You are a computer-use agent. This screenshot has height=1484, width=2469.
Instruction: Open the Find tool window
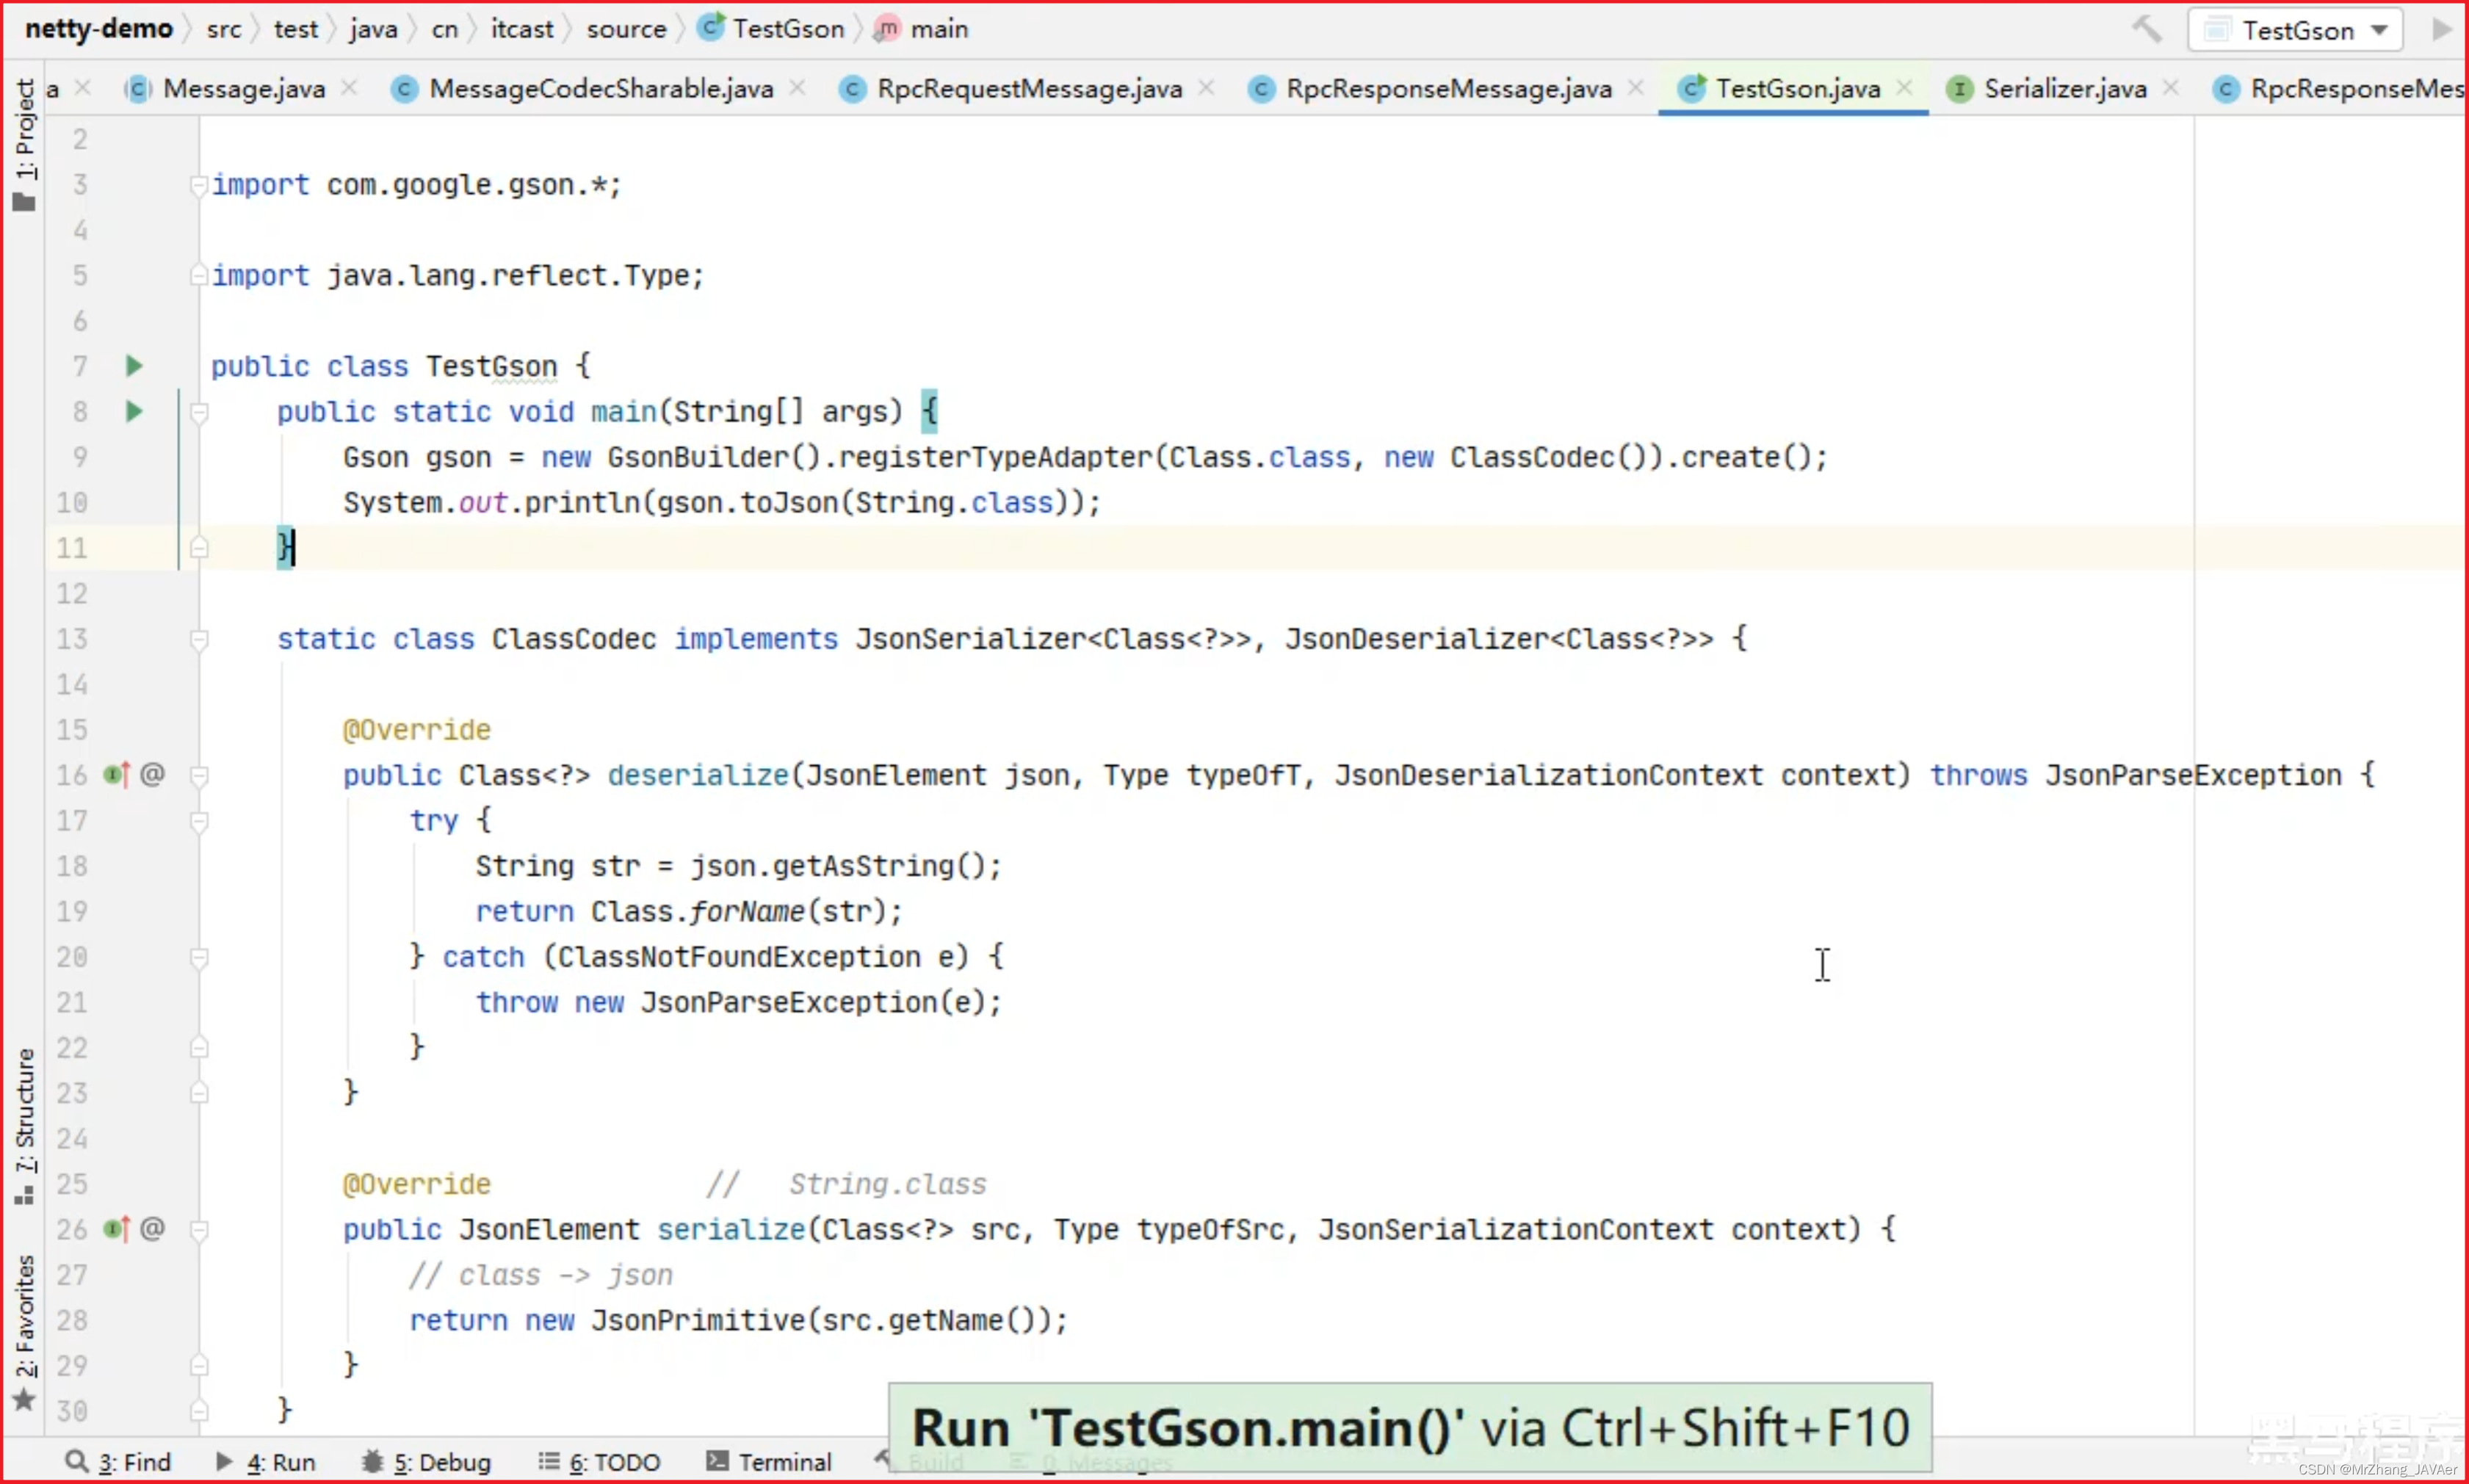tap(118, 1462)
